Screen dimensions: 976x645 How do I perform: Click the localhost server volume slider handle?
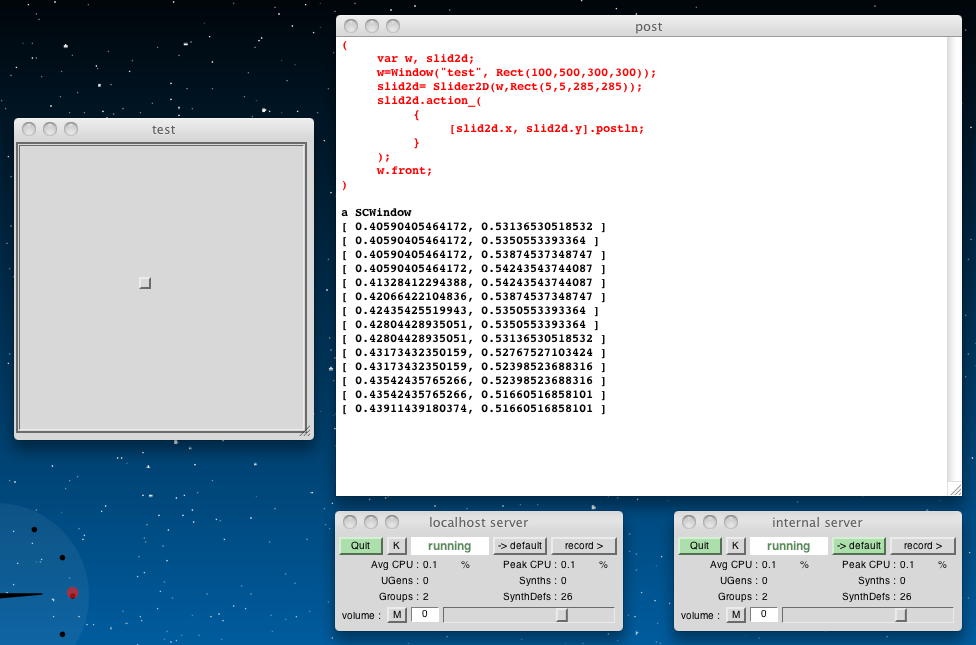562,614
